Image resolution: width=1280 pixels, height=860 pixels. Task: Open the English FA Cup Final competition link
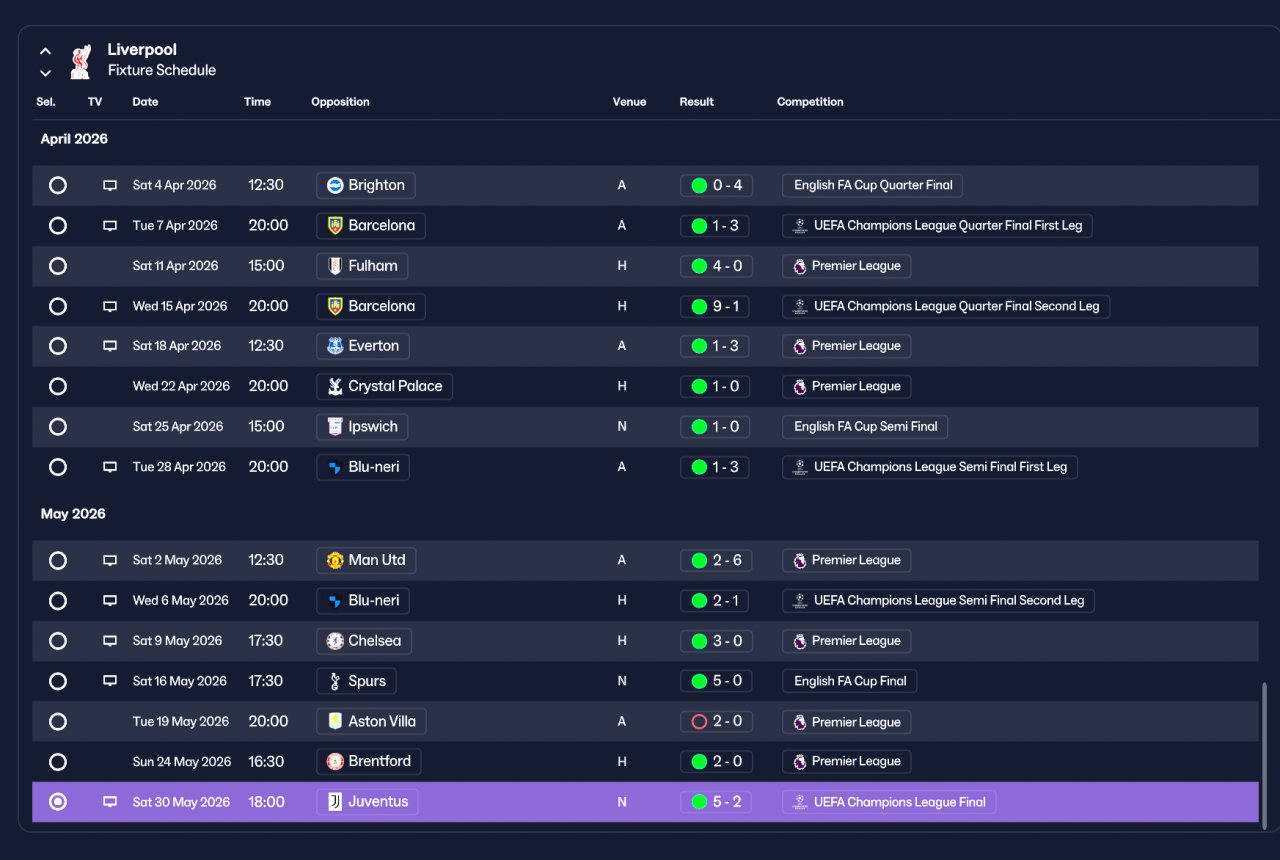click(850, 682)
